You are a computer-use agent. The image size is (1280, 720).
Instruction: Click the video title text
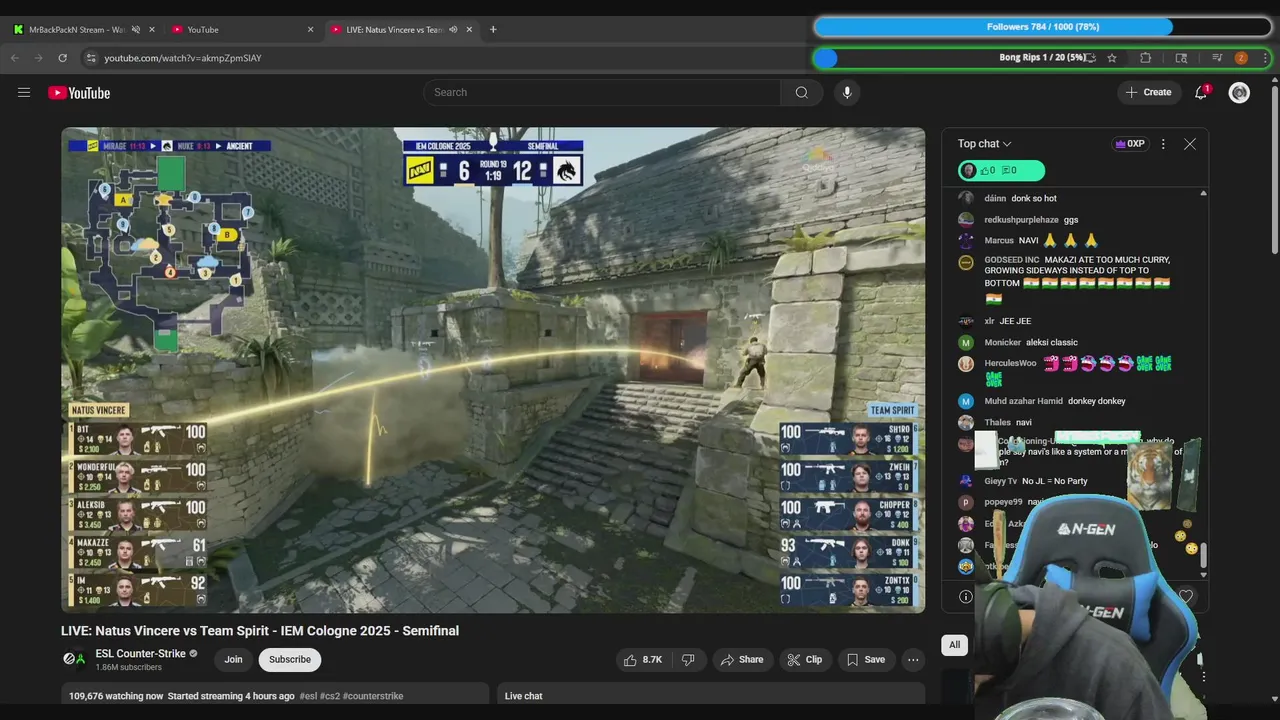tap(260, 631)
